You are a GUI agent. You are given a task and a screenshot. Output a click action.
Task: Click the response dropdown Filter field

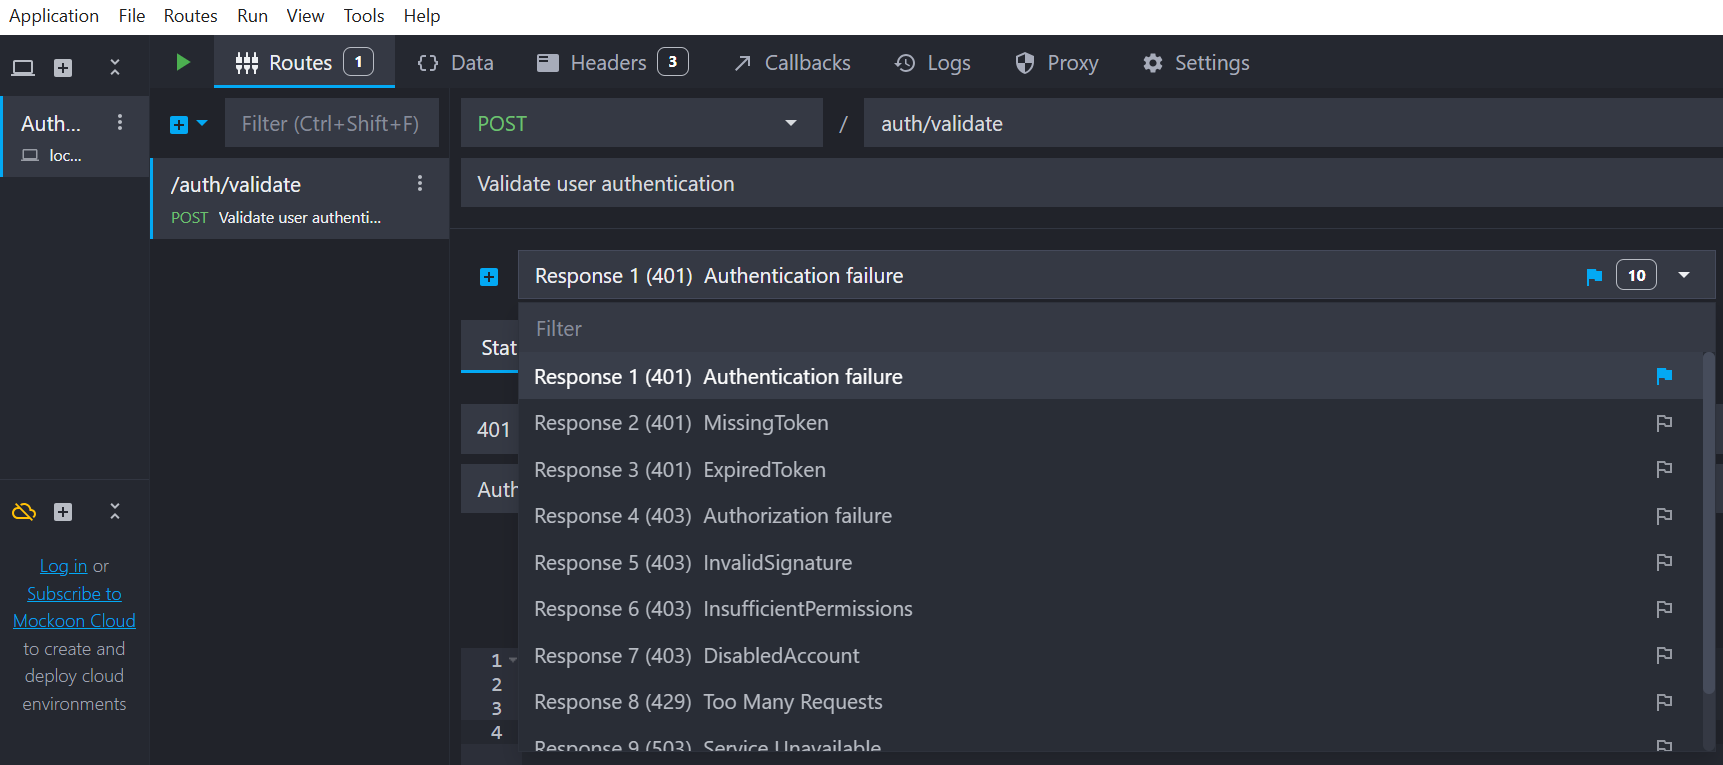click(x=1116, y=328)
